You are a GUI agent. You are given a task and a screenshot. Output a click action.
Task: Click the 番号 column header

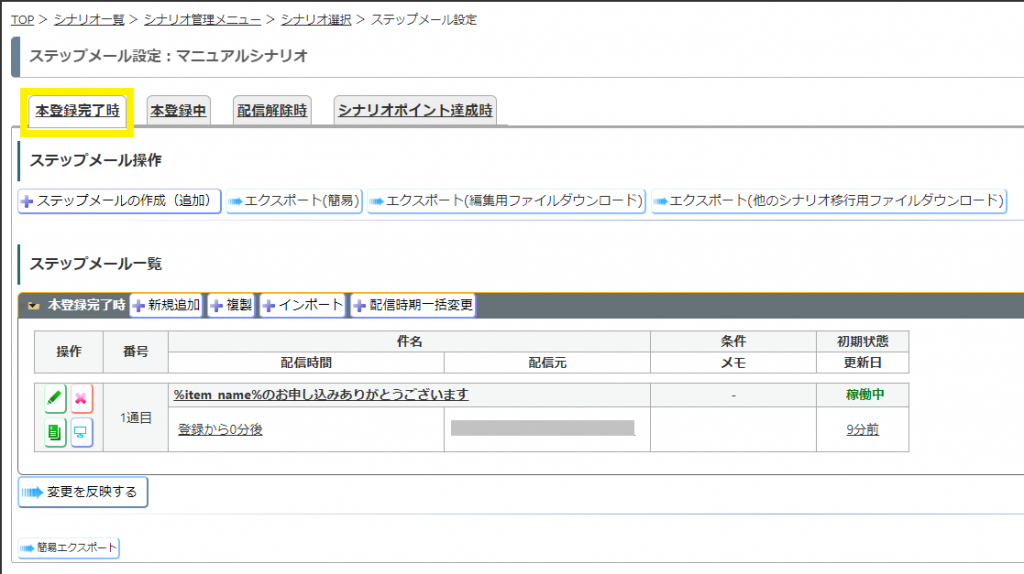(136, 351)
